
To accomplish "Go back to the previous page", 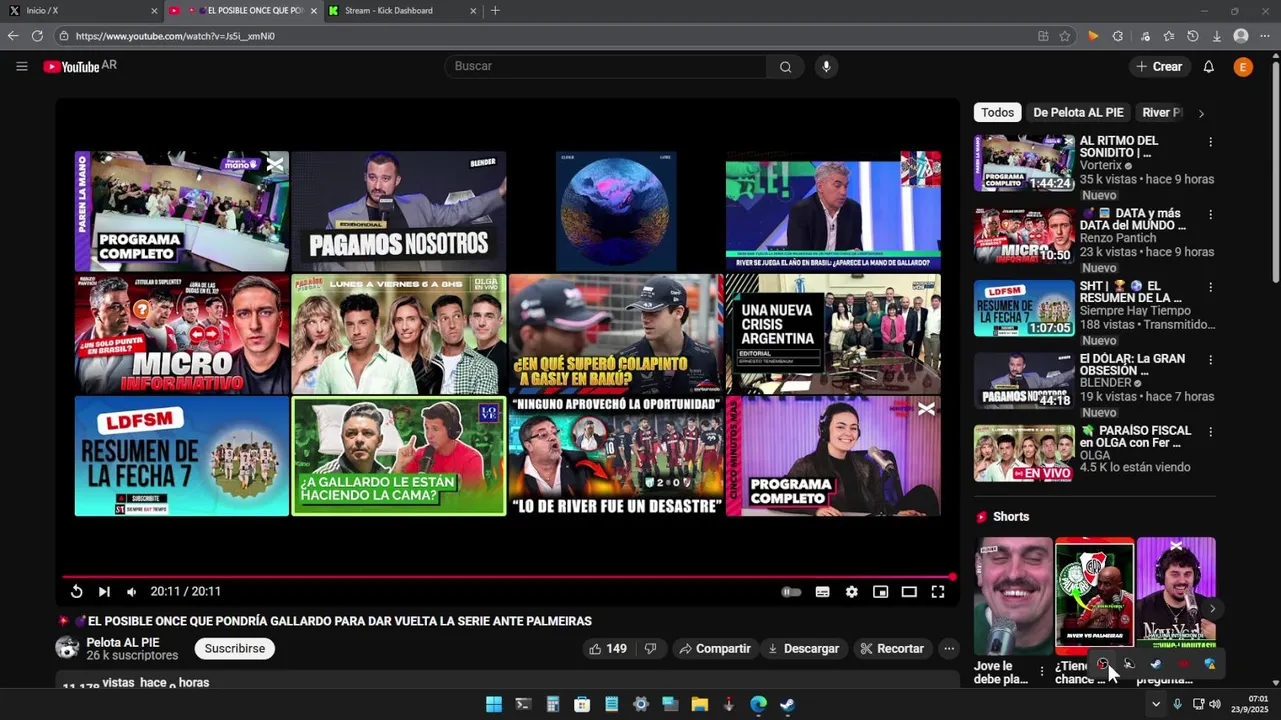I will [x=13, y=36].
